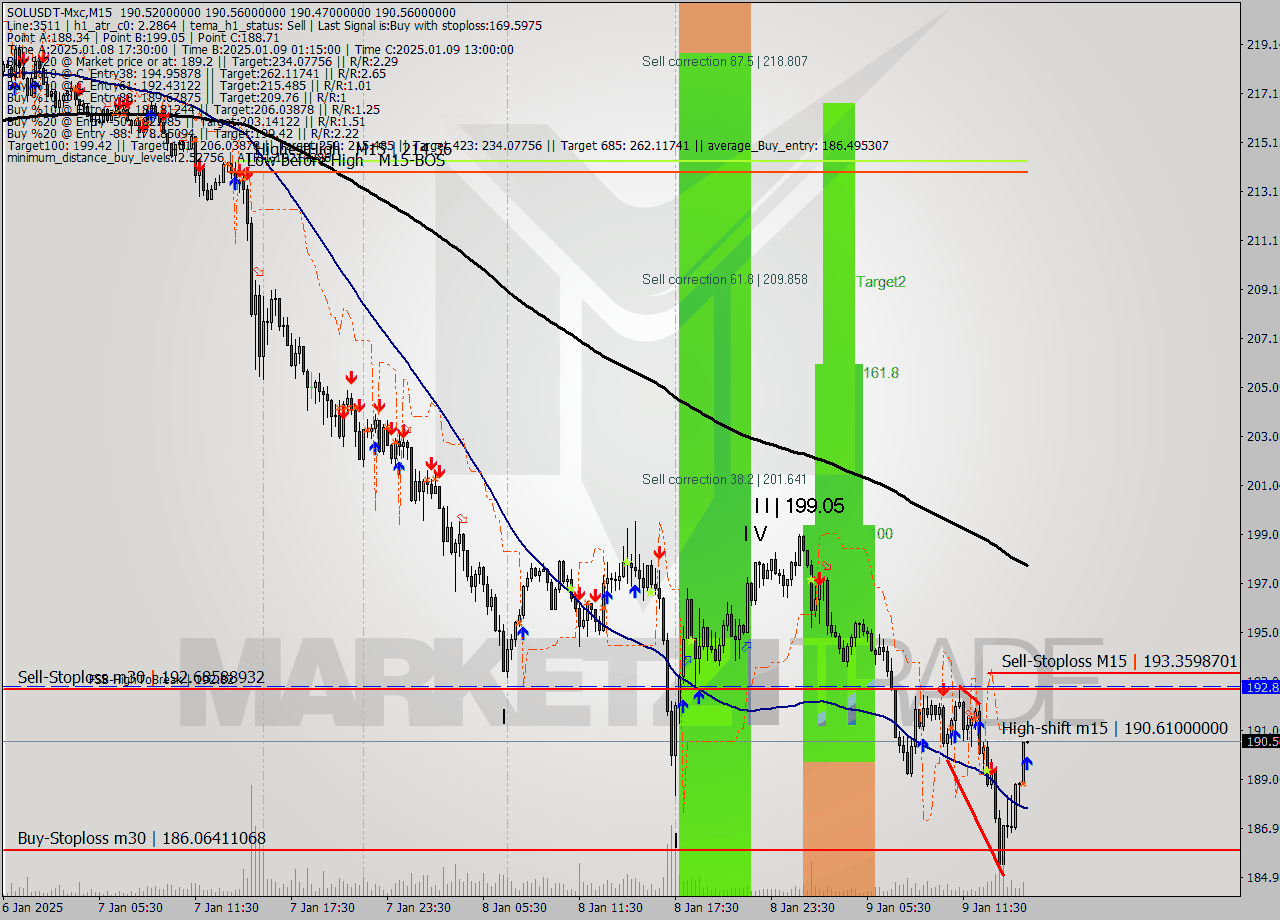The height and width of the screenshot is (920, 1280).
Task: Click the red sell arrow above I I 199.05 peak
Action: [820, 578]
